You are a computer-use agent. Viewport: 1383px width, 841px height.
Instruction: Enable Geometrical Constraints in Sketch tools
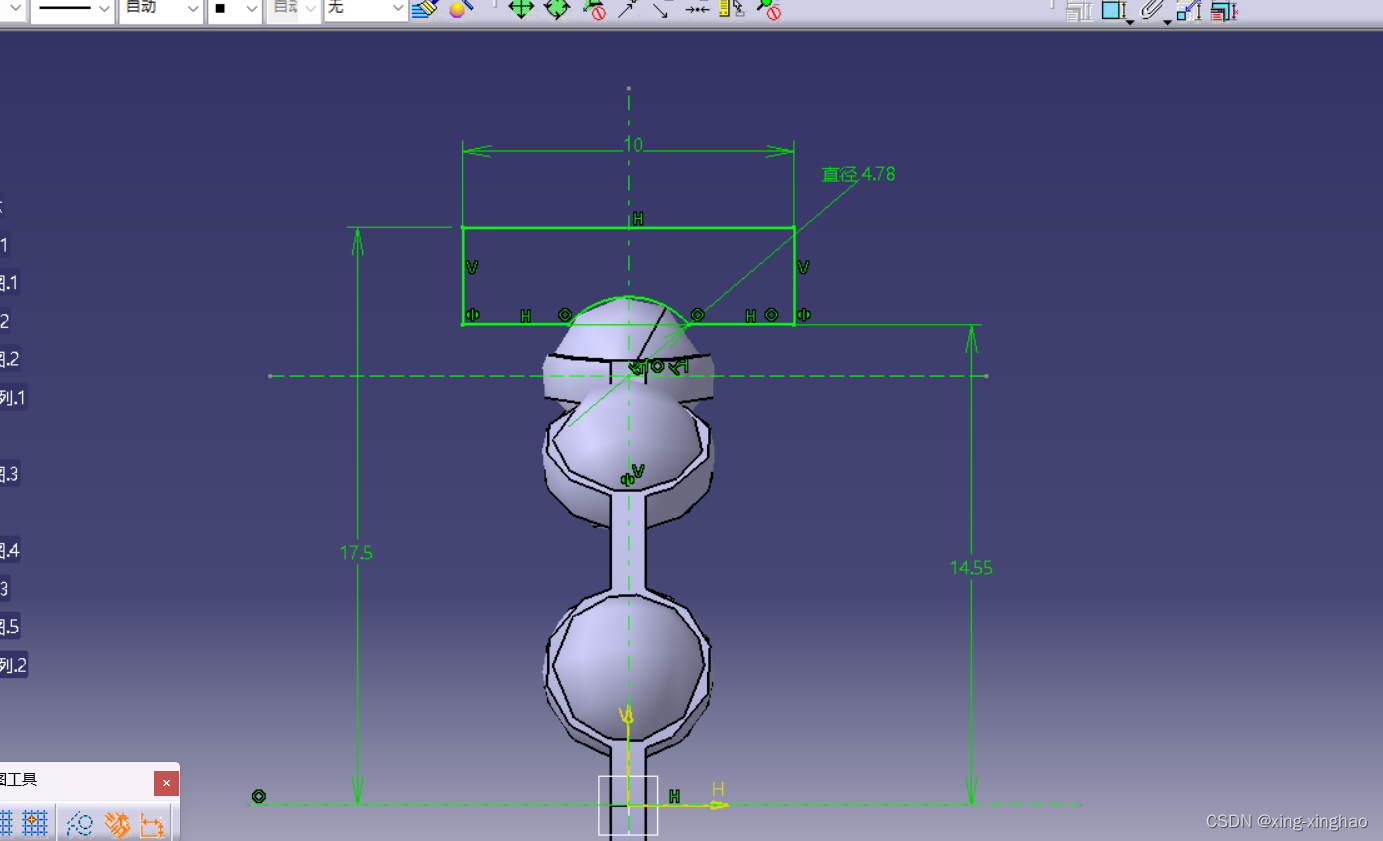pyautogui.click(x=116, y=823)
